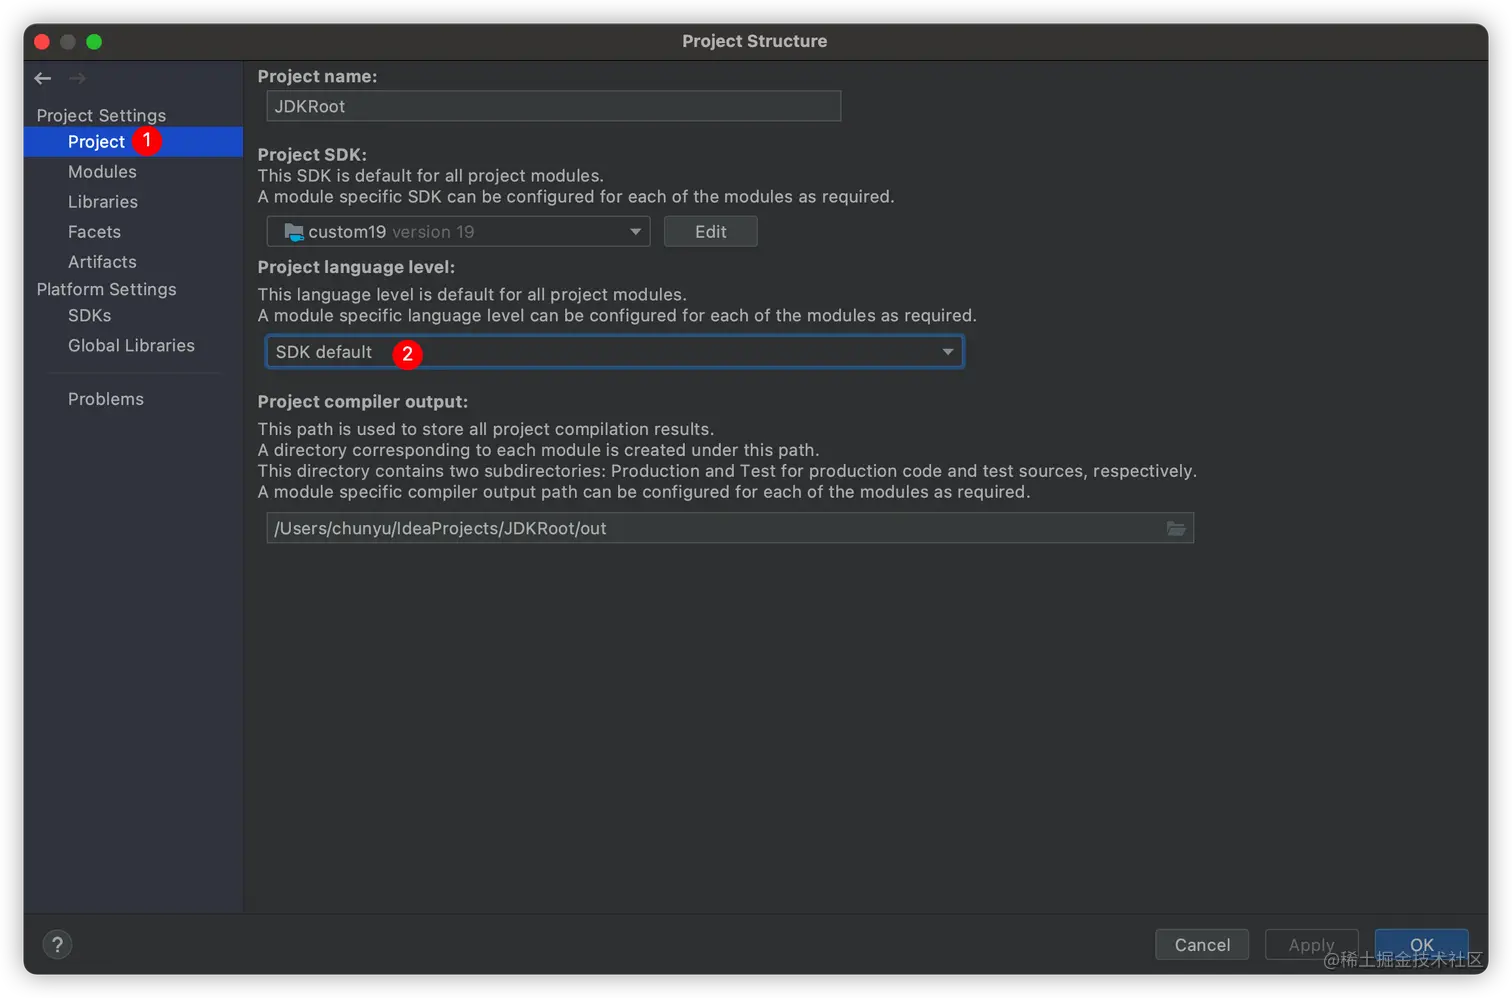Open SDKs under Platform Settings

tap(90, 316)
